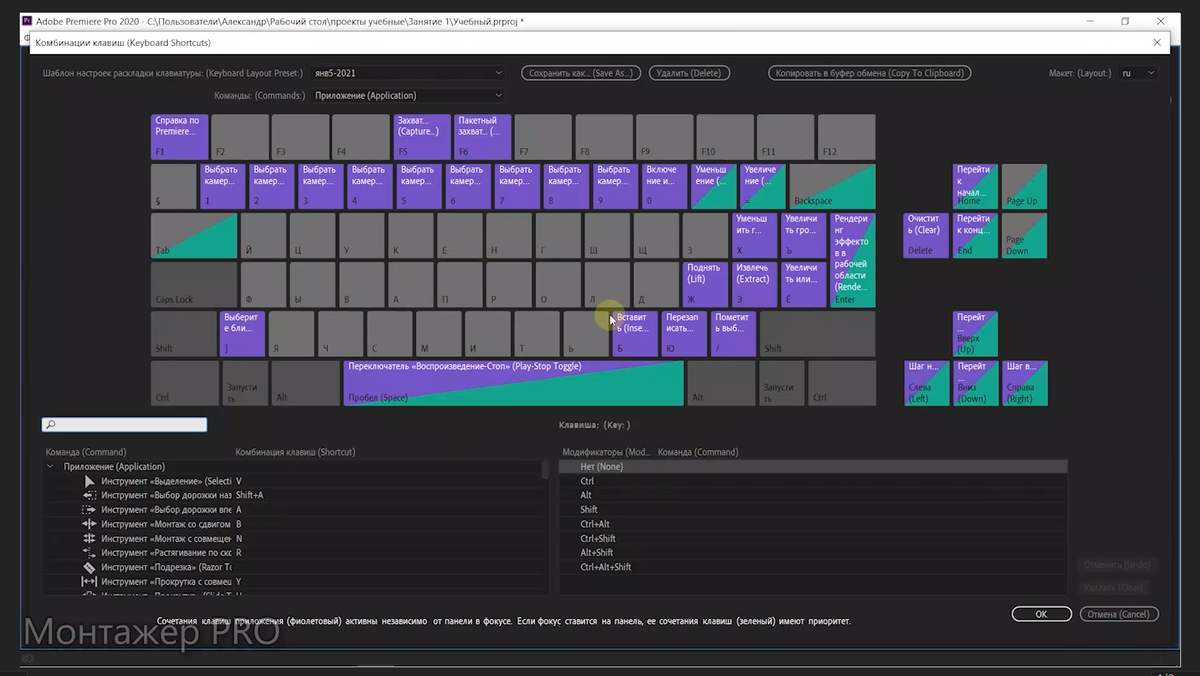Select the Нет (None) modifier row
This screenshot has width=1200, height=676.
813,467
